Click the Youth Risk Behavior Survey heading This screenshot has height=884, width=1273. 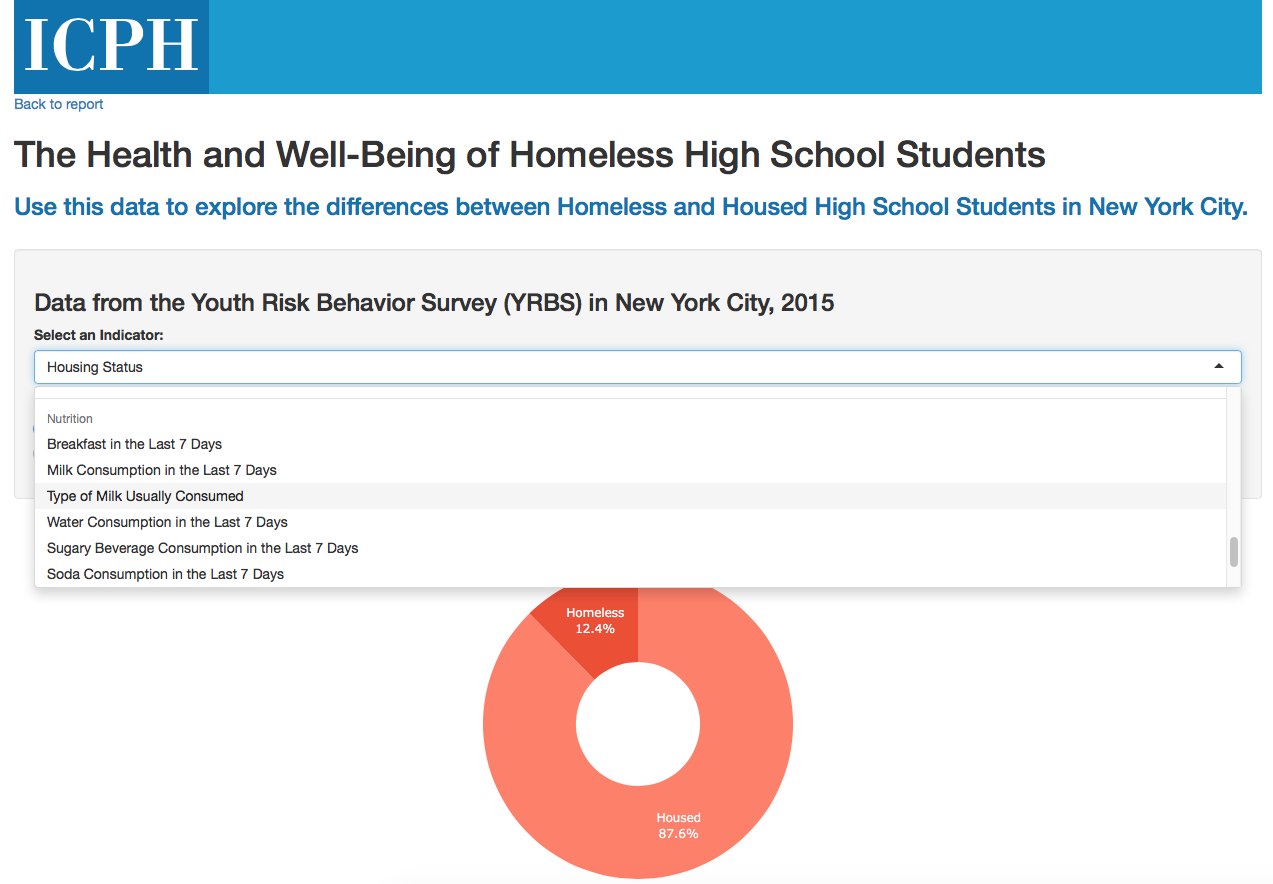pyautogui.click(x=434, y=302)
